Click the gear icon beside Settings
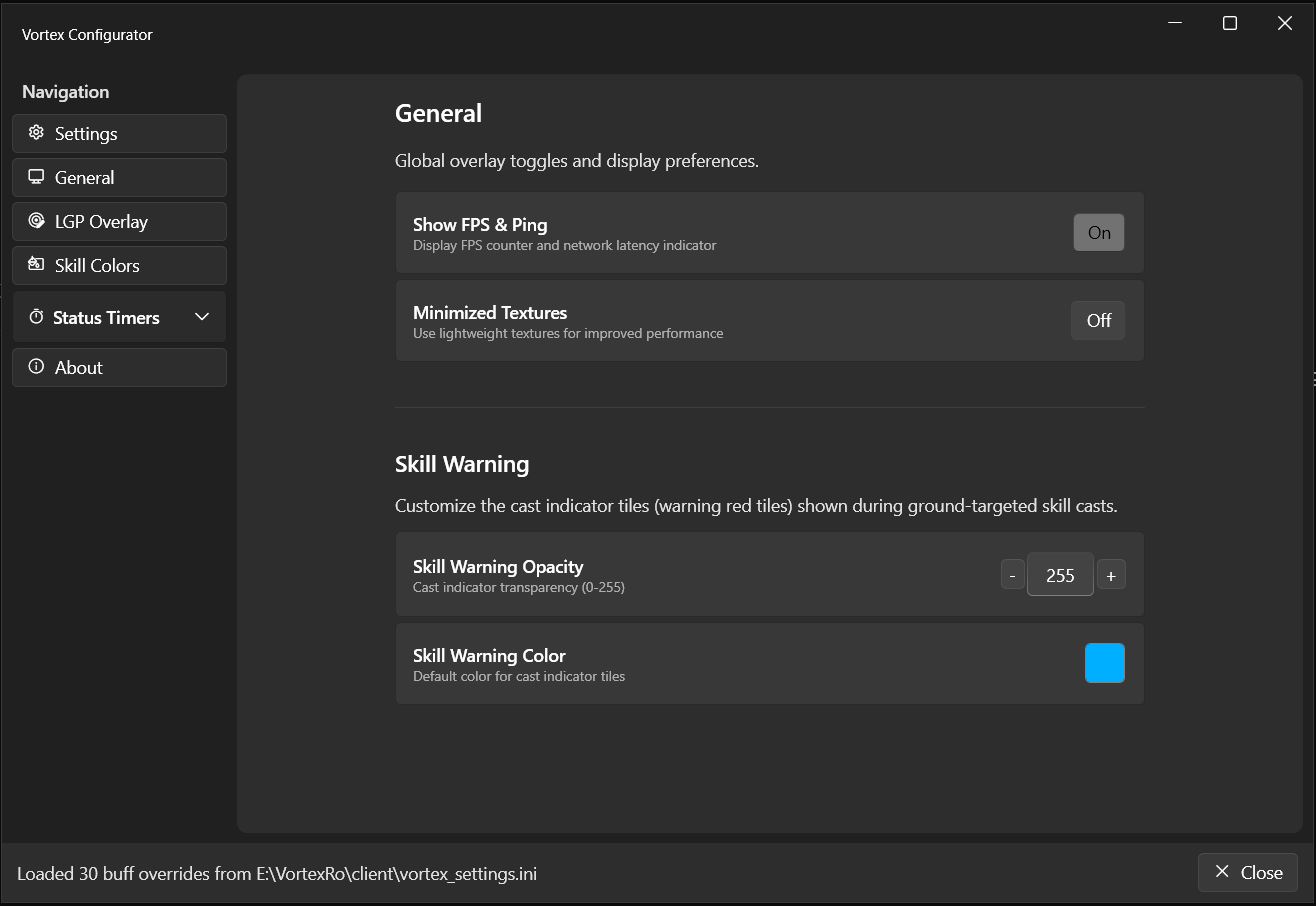The width and height of the screenshot is (1316, 906). [36, 133]
